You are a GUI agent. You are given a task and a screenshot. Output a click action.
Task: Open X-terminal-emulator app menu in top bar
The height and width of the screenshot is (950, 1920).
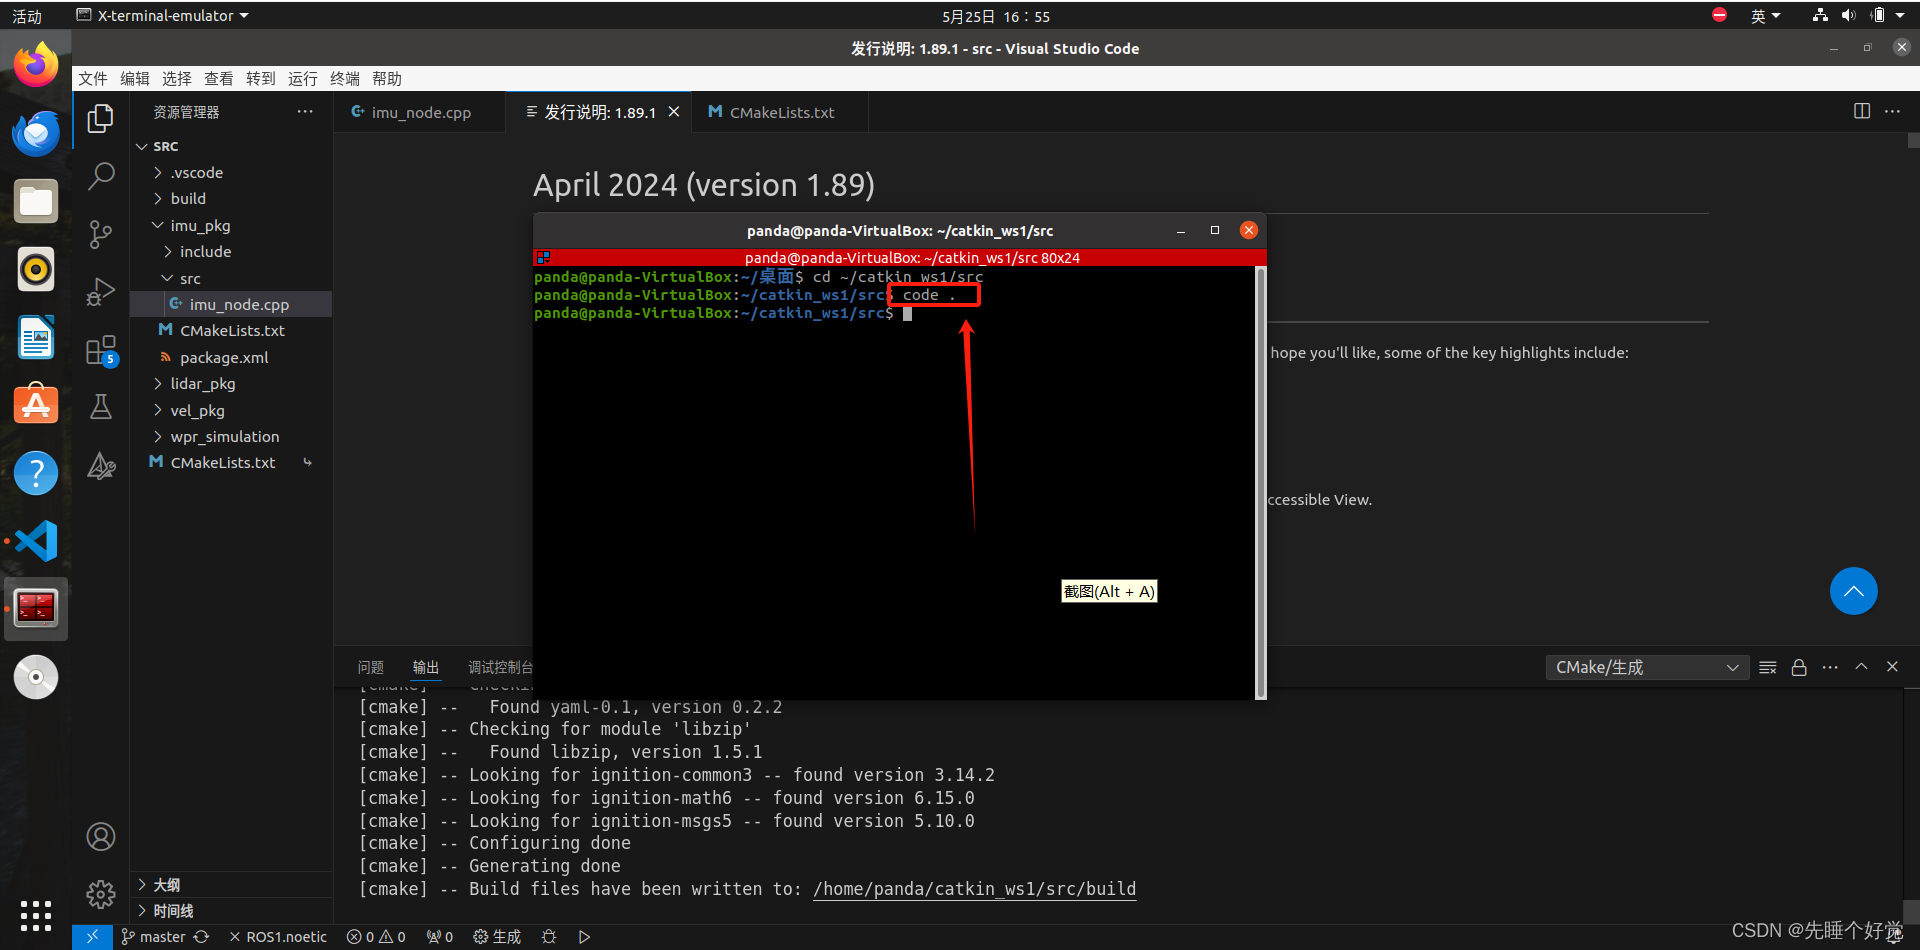[x=163, y=15]
